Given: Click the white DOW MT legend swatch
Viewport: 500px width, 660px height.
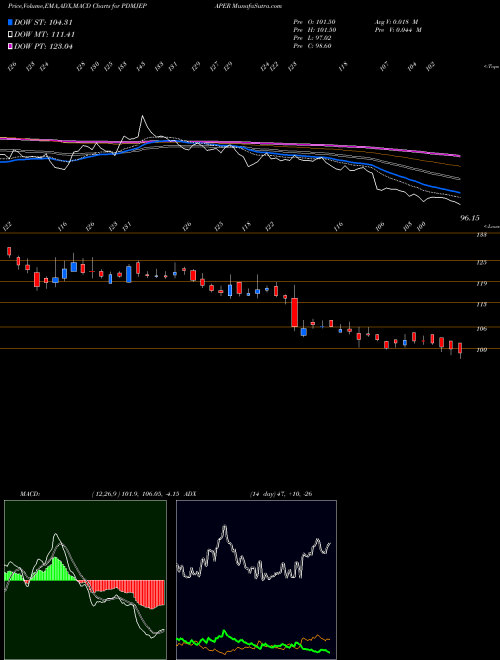Looking at the screenshot, I should (10, 35).
